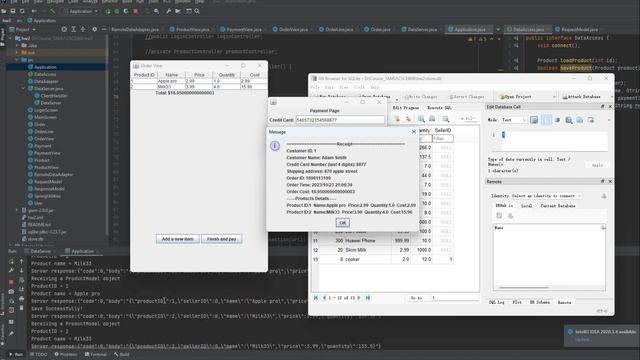This screenshot has height=360, width=640.
Task: Switch to the RequestModel.java editor tab
Action: click(x=579, y=29)
